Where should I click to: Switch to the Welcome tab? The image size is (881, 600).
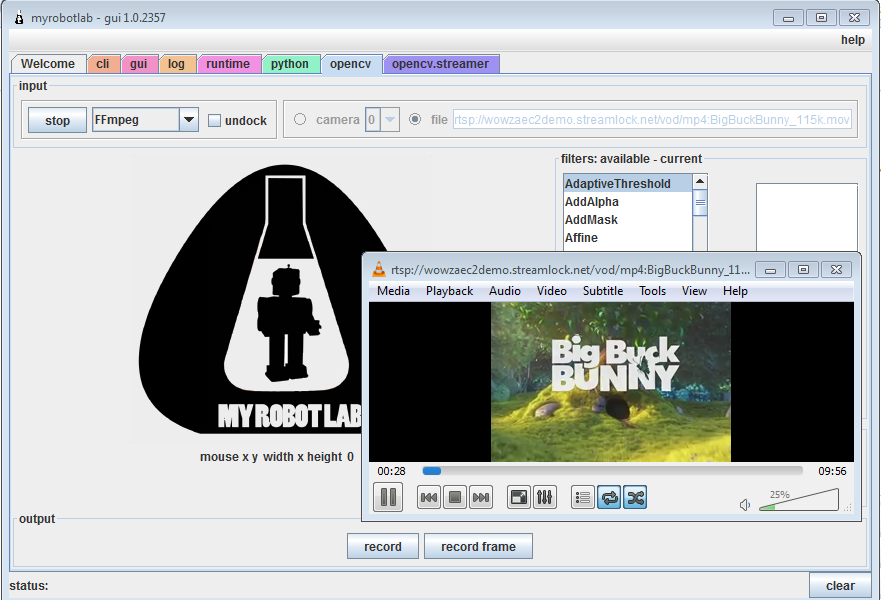point(48,64)
